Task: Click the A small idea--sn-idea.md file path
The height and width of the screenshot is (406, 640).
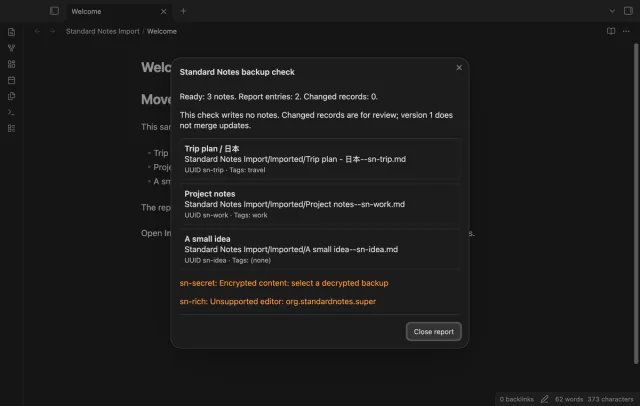Action: [x=291, y=249]
